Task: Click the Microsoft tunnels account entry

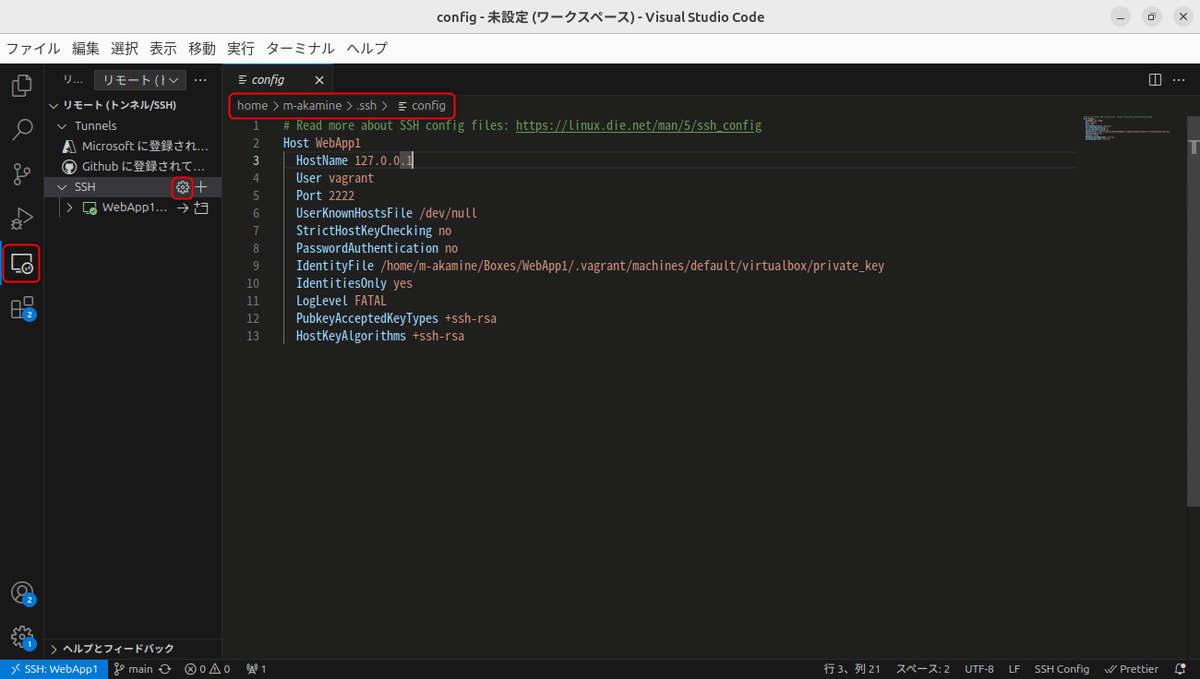Action: 134,146
